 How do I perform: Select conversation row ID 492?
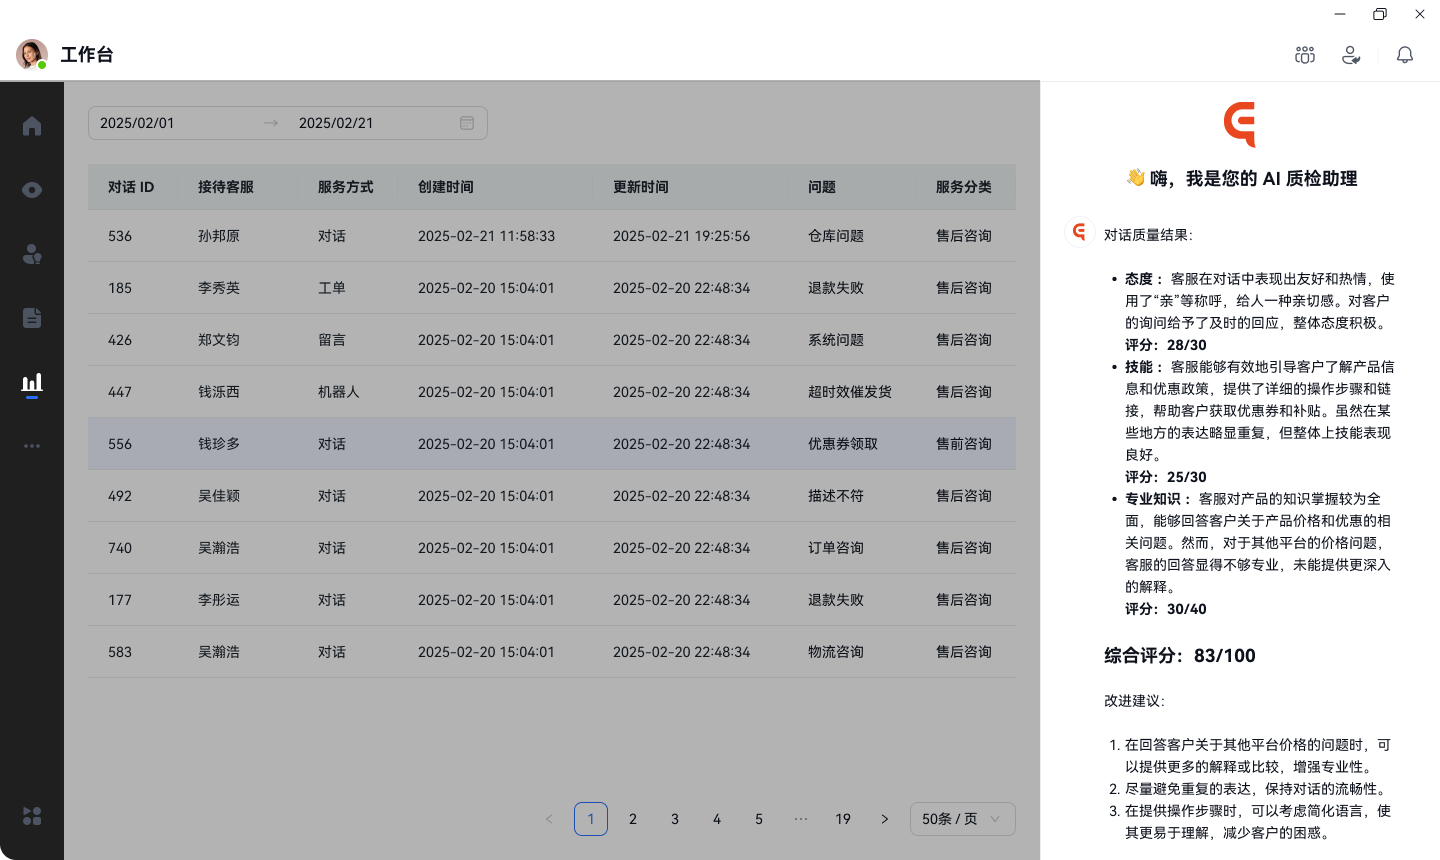[x=552, y=496]
